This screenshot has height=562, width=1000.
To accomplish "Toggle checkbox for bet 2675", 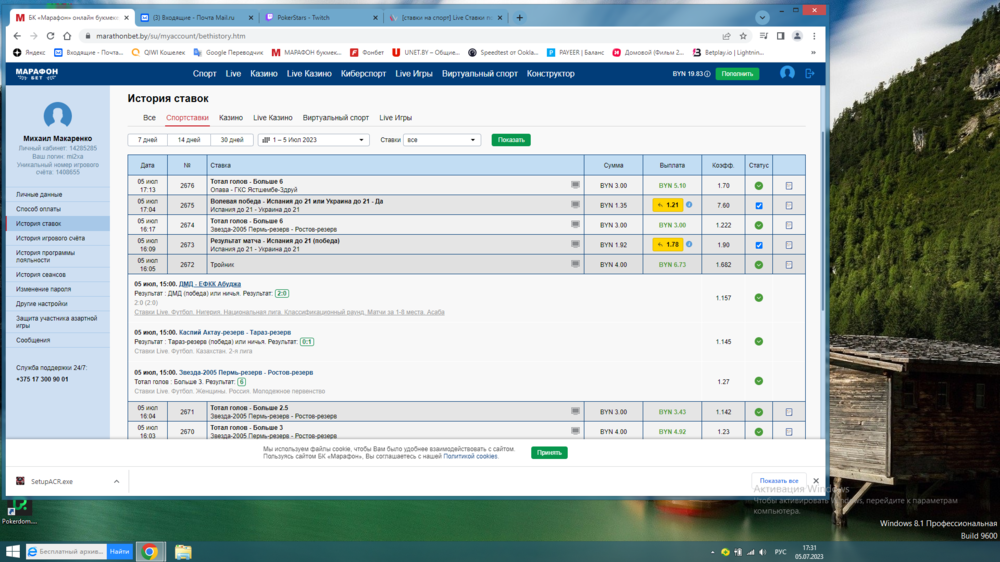I will tap(758, 206).
